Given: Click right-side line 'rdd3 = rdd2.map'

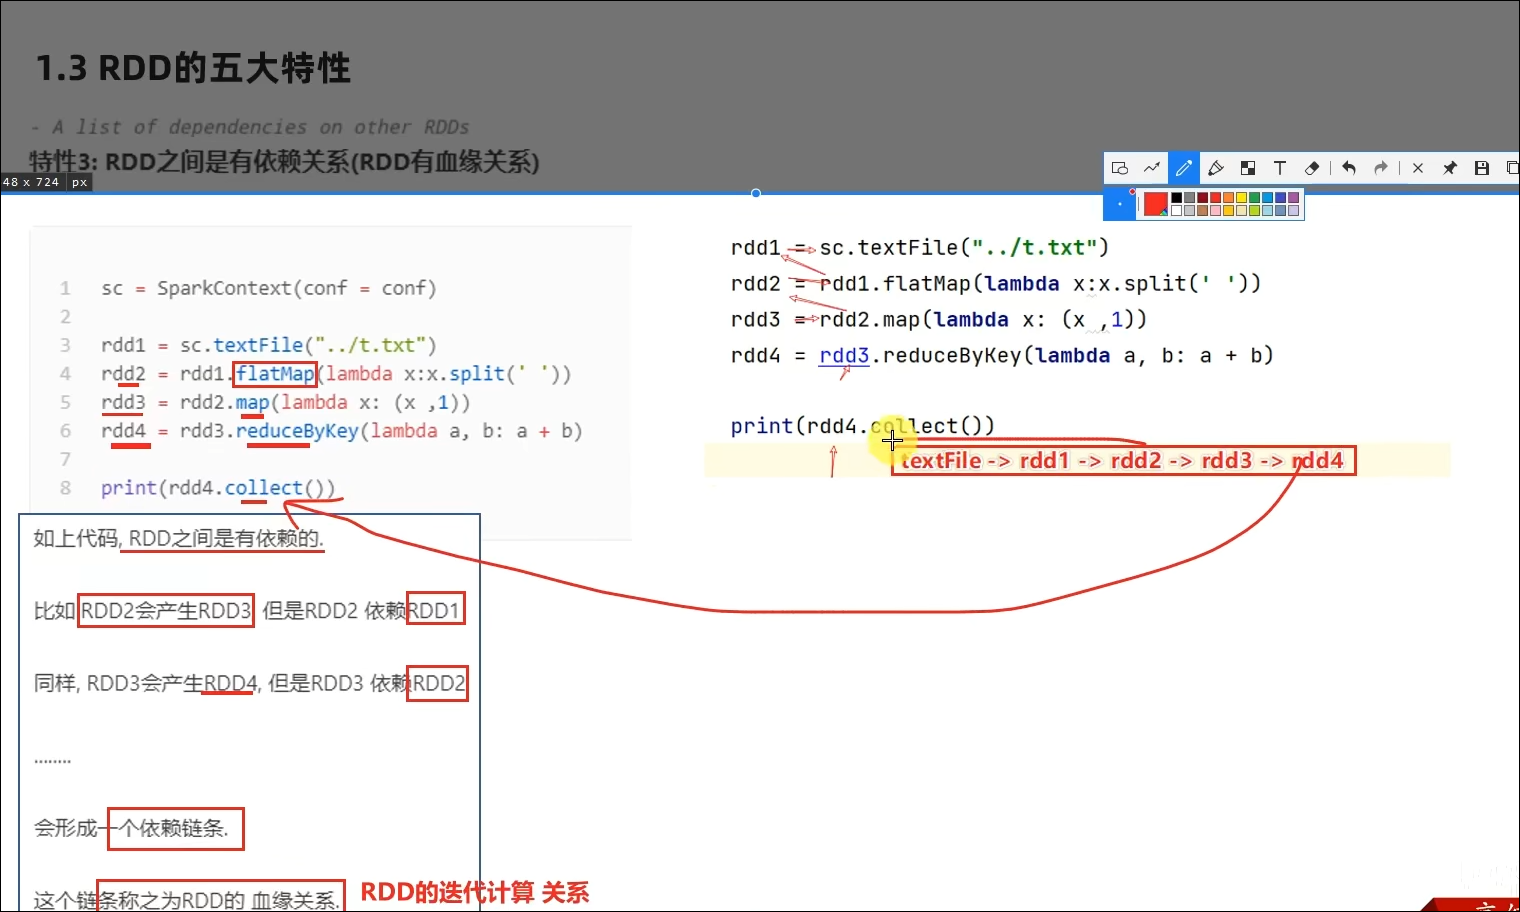Looking at the screenshot, I should coord(939,319).
